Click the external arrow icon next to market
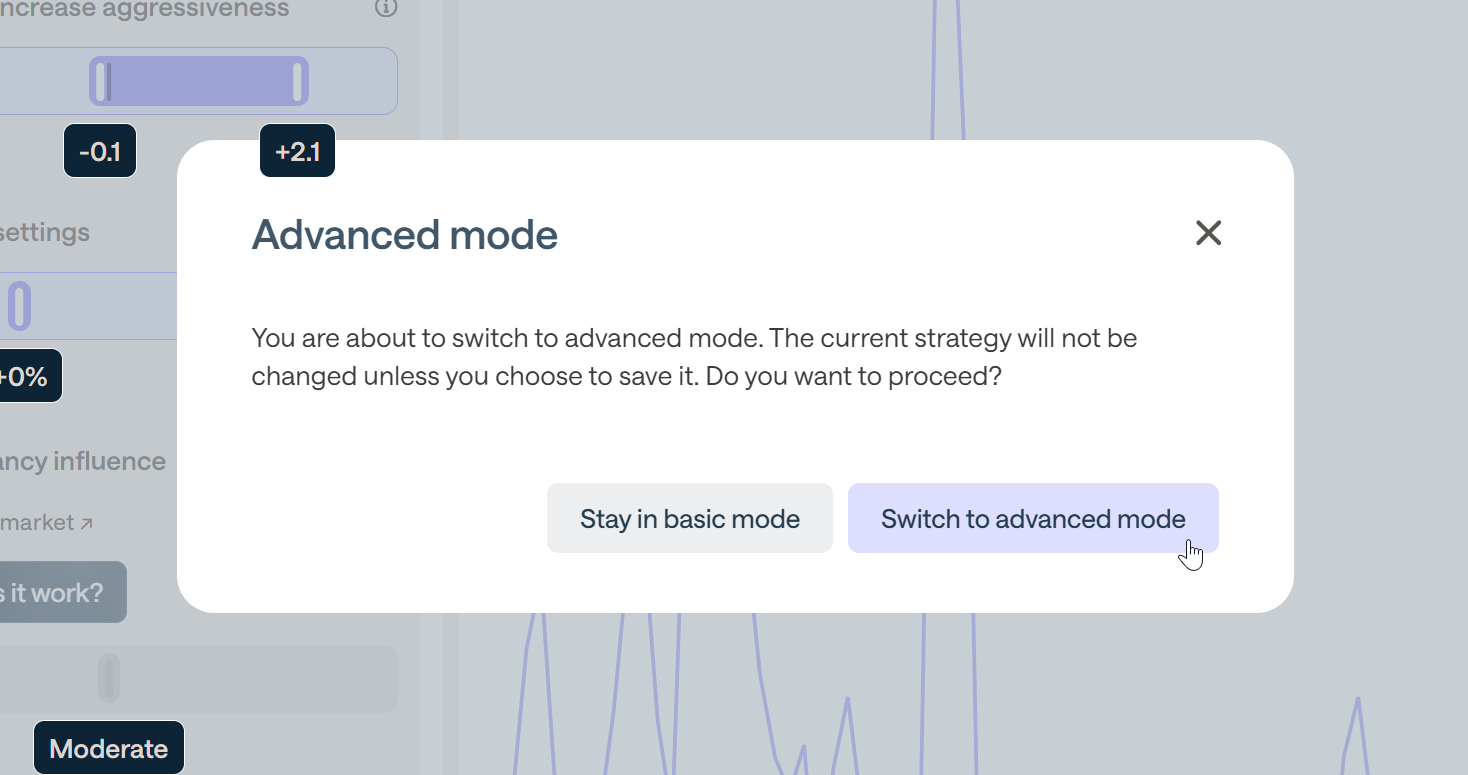 point(87,523)
